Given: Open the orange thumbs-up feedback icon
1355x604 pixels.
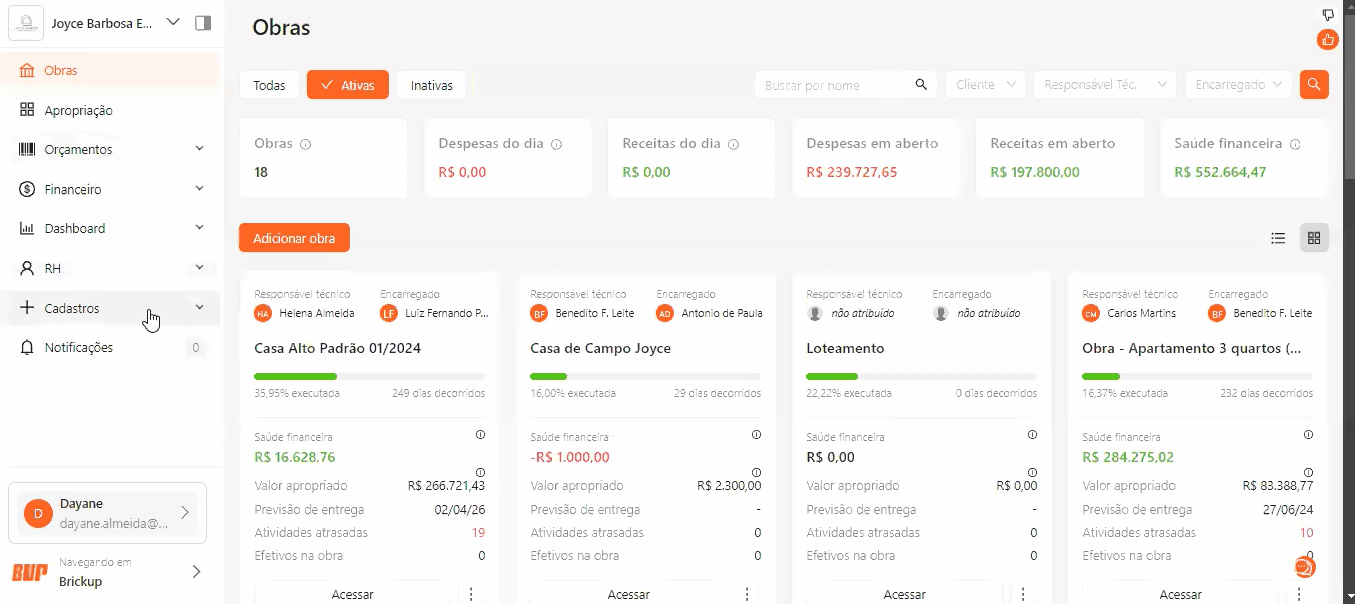Looking at the screenshot, I should 1328,40.
